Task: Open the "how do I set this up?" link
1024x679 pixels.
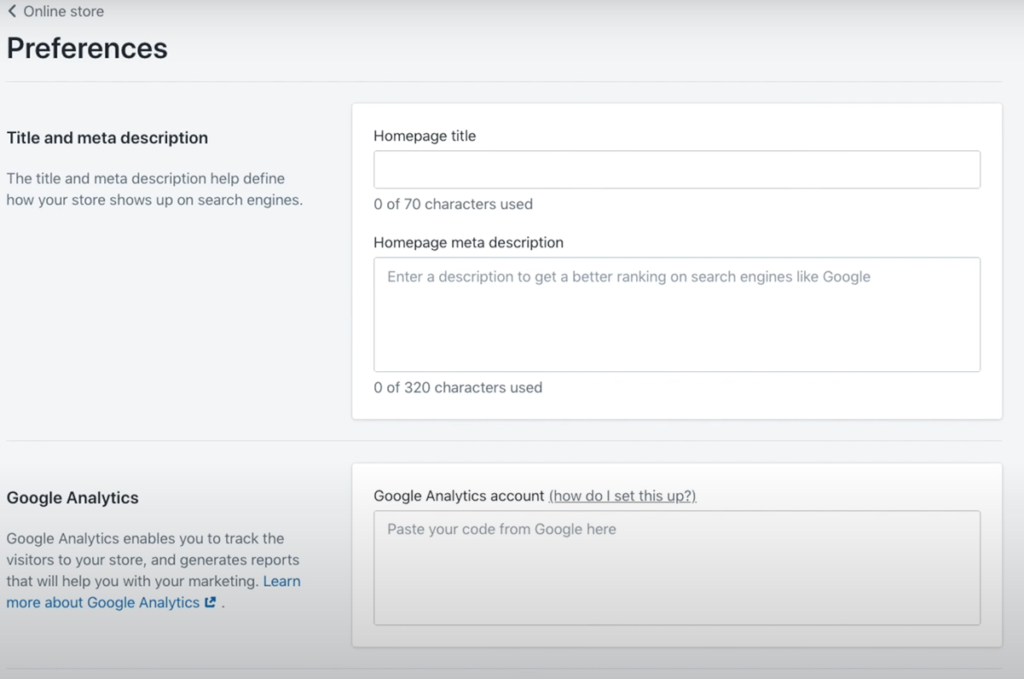Action: coord(622,496)
